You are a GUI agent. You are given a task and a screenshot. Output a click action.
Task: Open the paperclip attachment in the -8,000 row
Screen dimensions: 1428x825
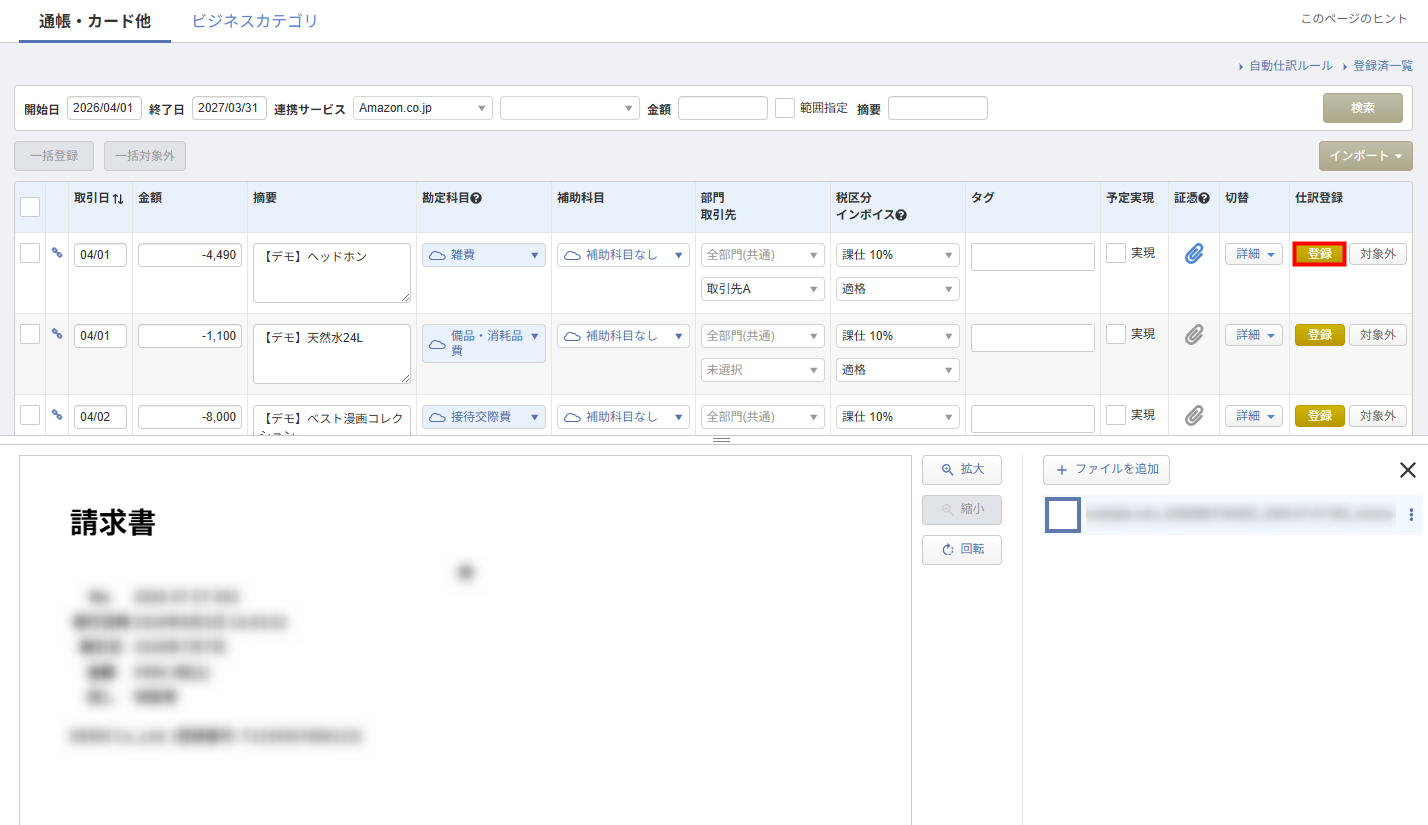tap(1194, 415)
